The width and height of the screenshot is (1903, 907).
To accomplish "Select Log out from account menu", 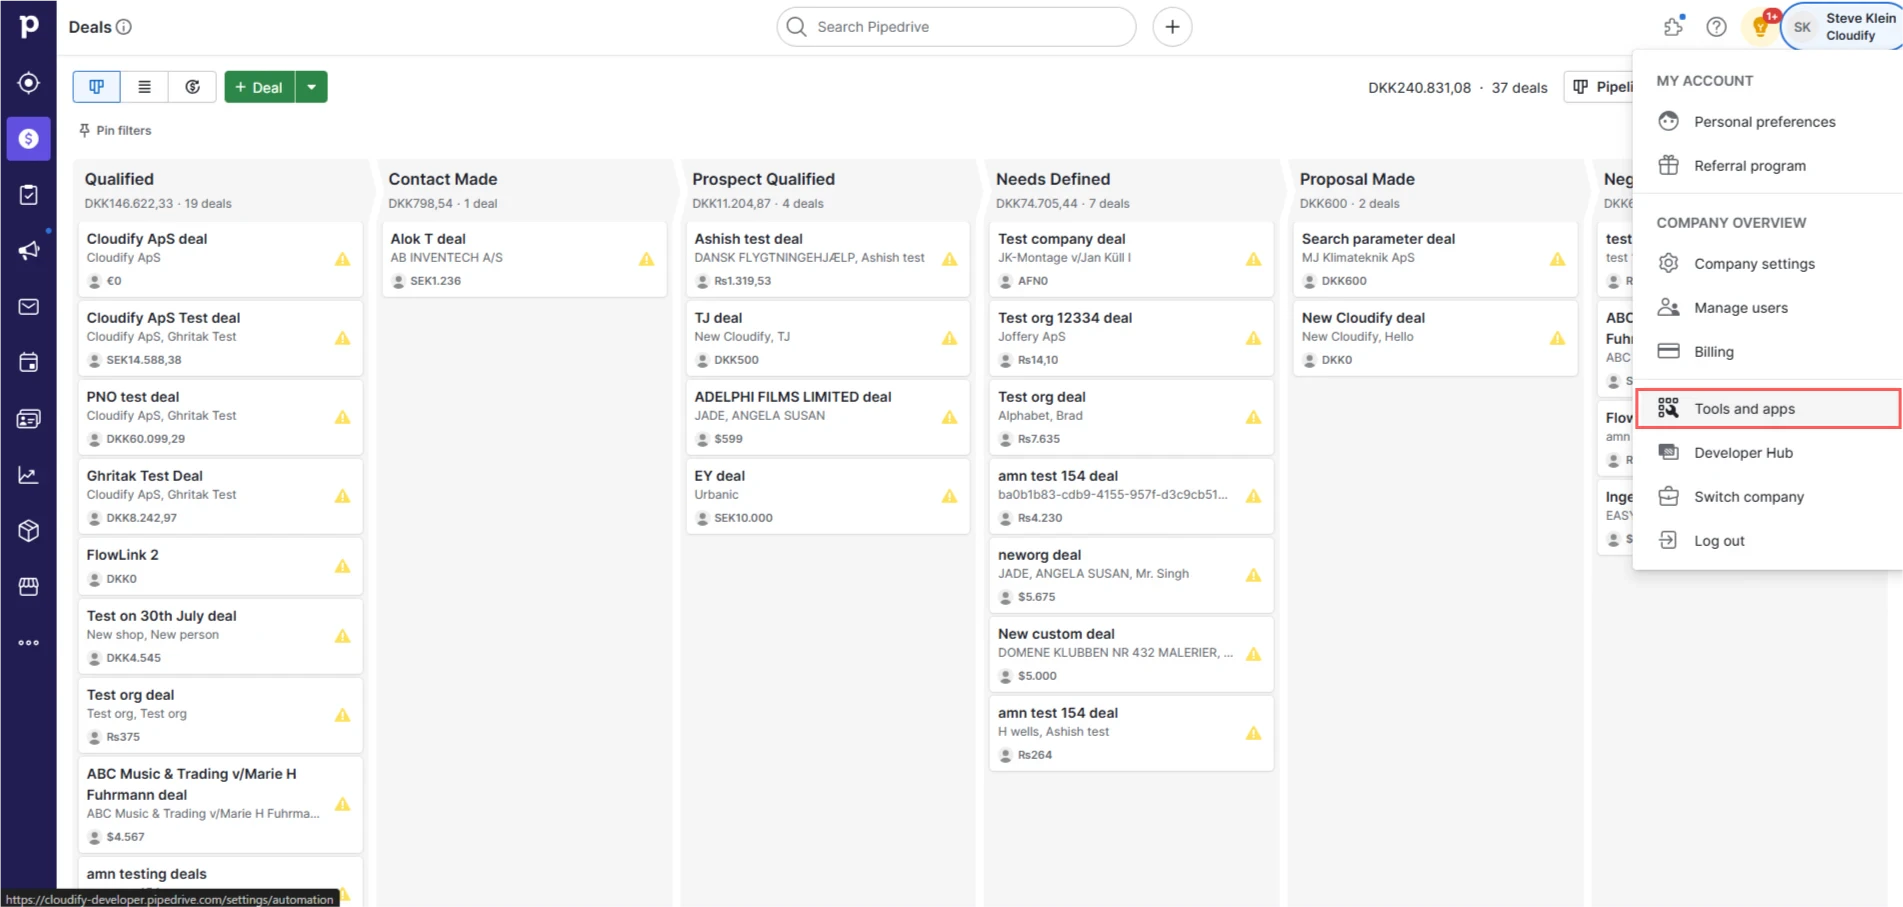I will click(1768, 541).
